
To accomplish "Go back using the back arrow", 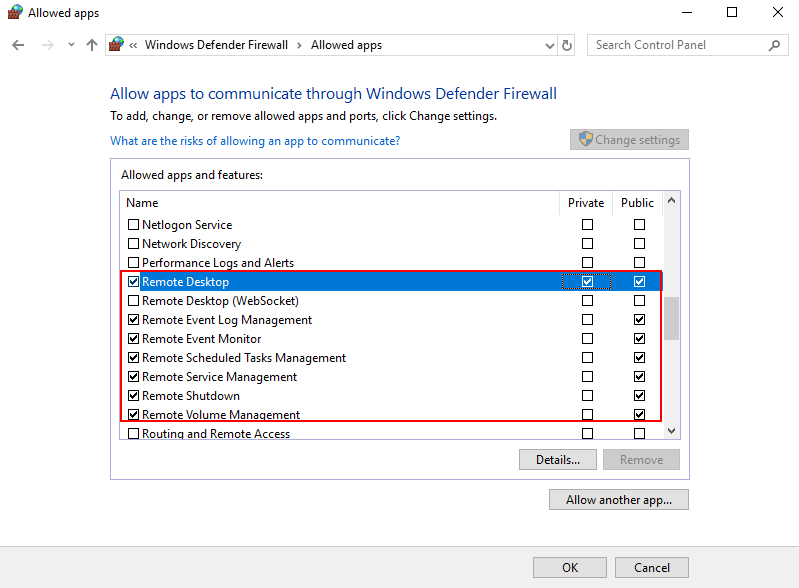I will click(x=18, y=45).
